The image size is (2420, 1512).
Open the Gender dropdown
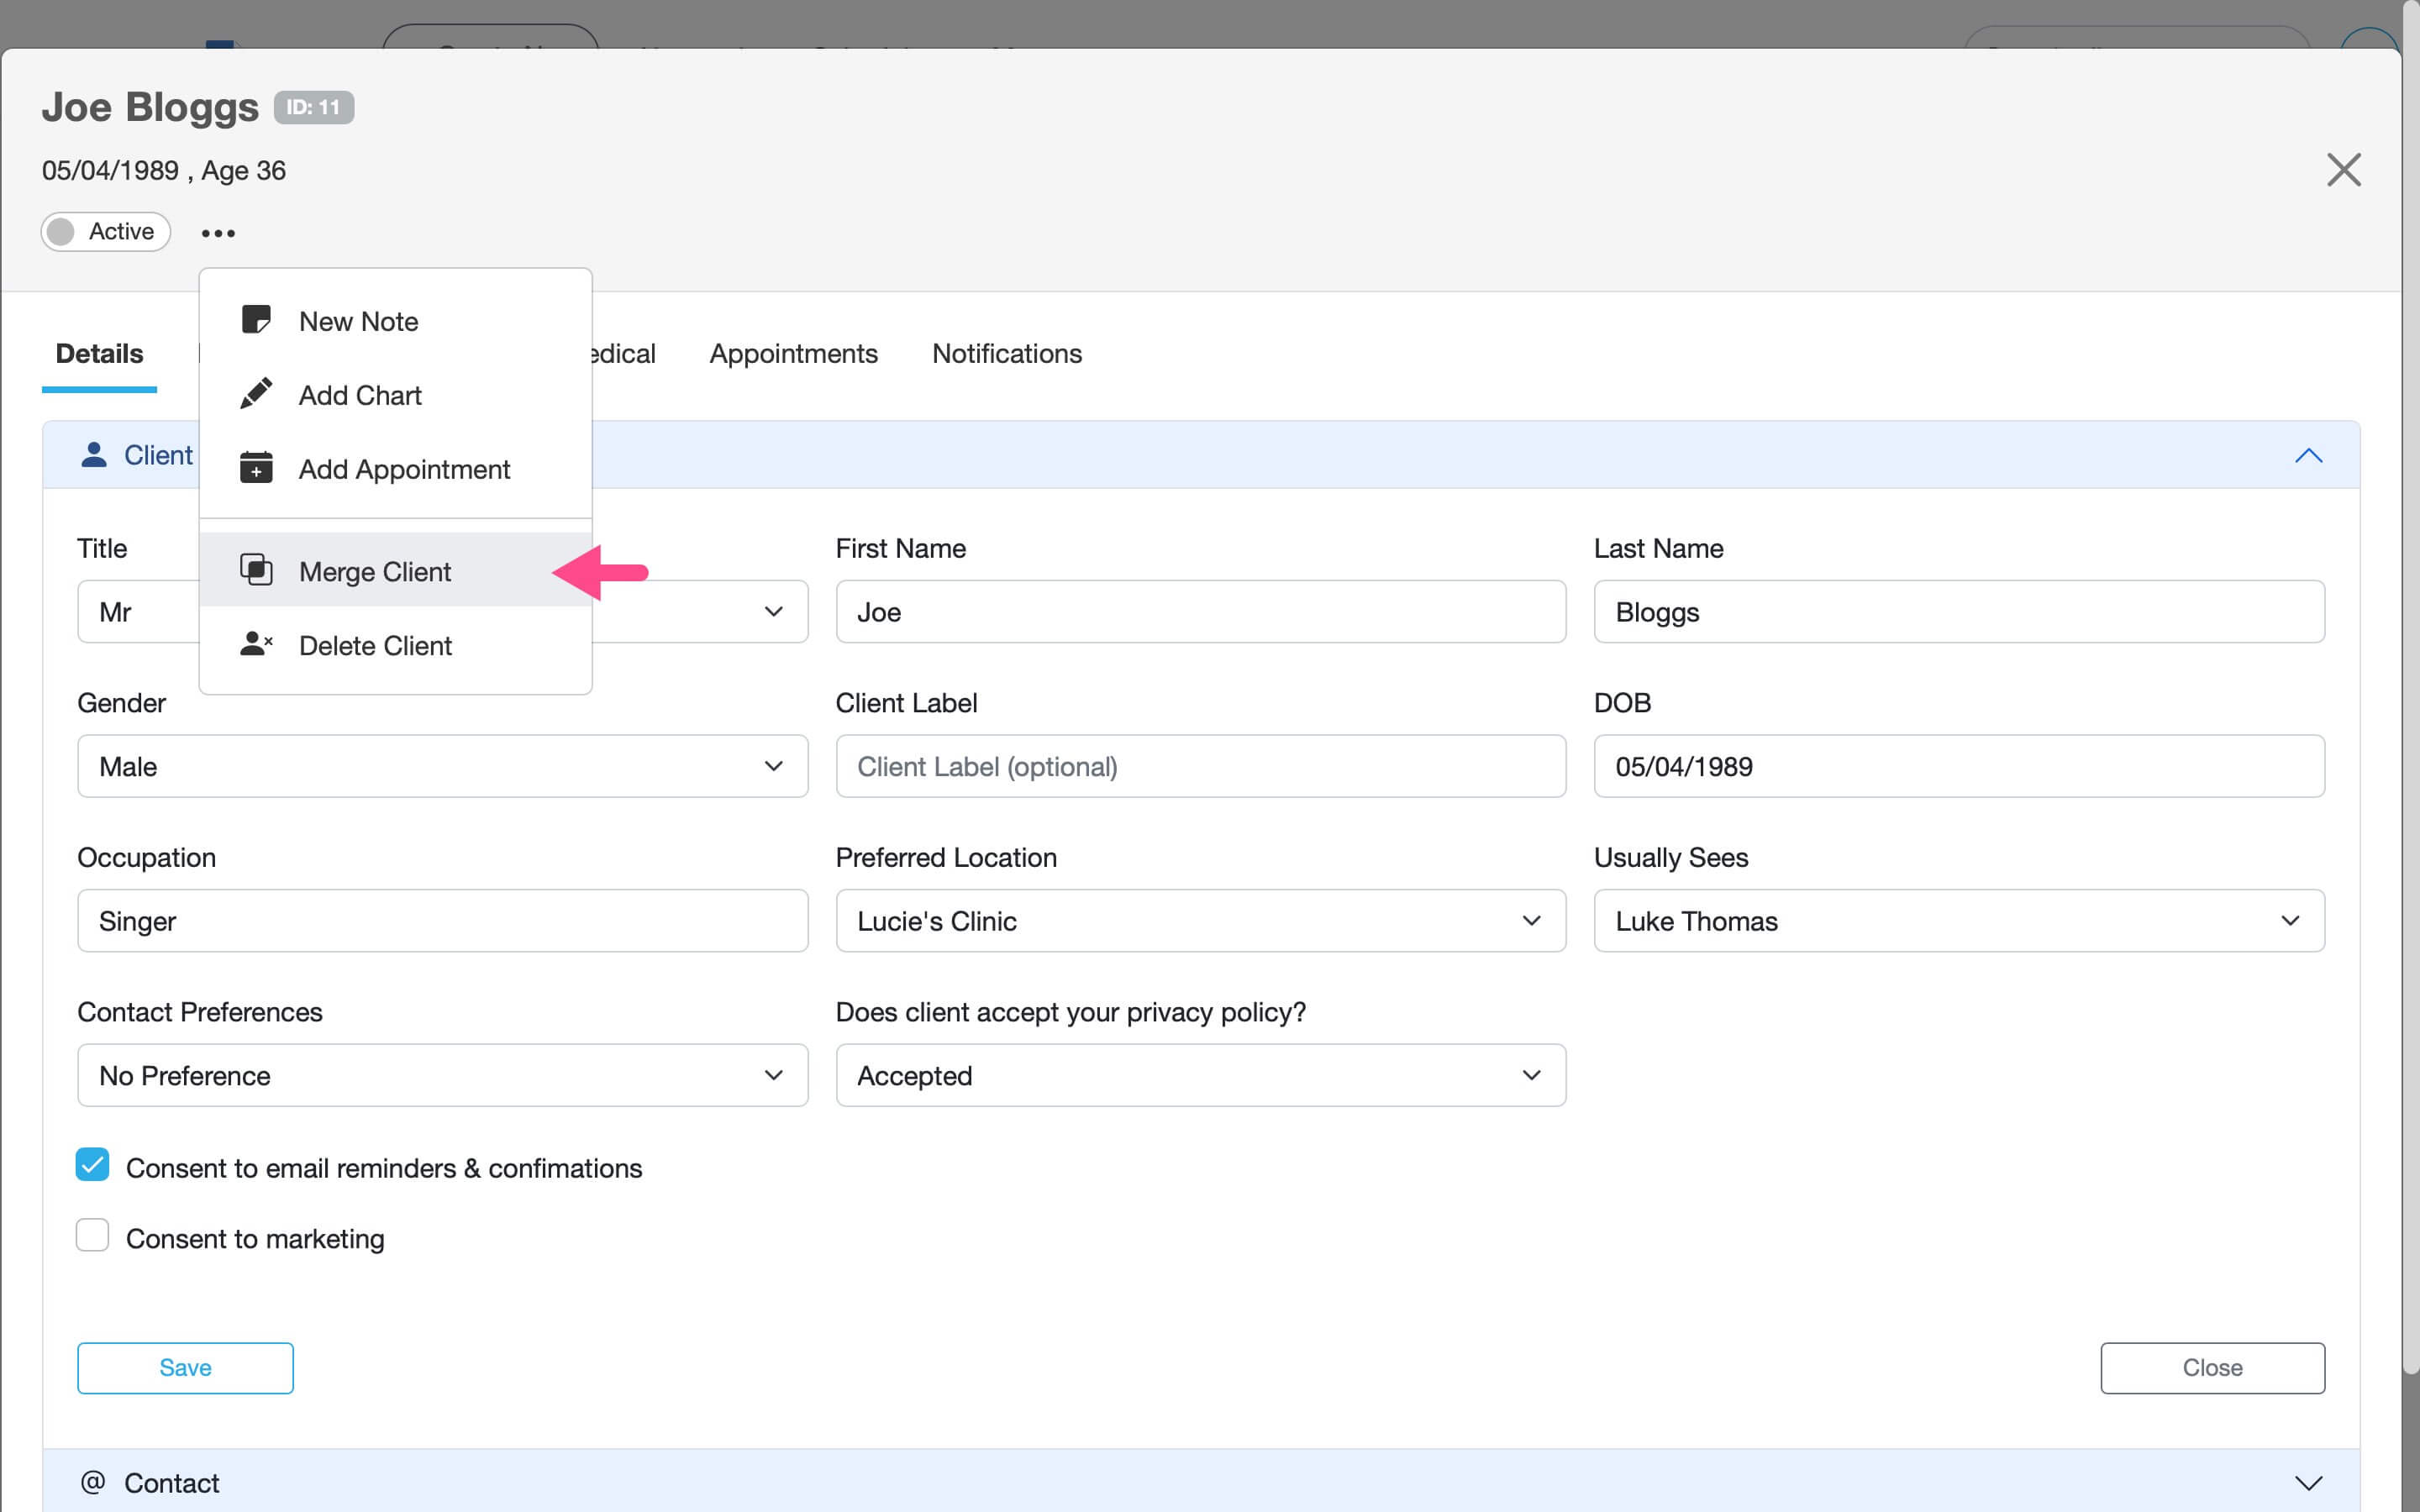(442, 766)
